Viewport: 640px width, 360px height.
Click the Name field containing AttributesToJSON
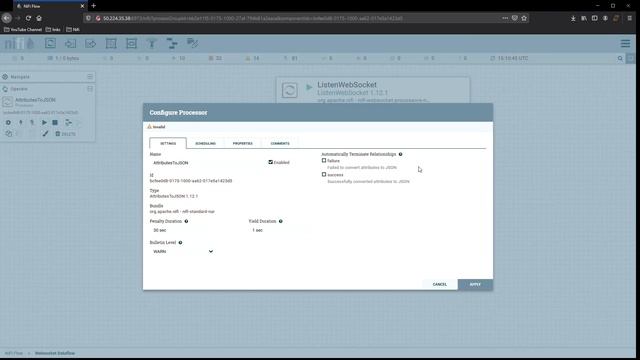[207, 162]
